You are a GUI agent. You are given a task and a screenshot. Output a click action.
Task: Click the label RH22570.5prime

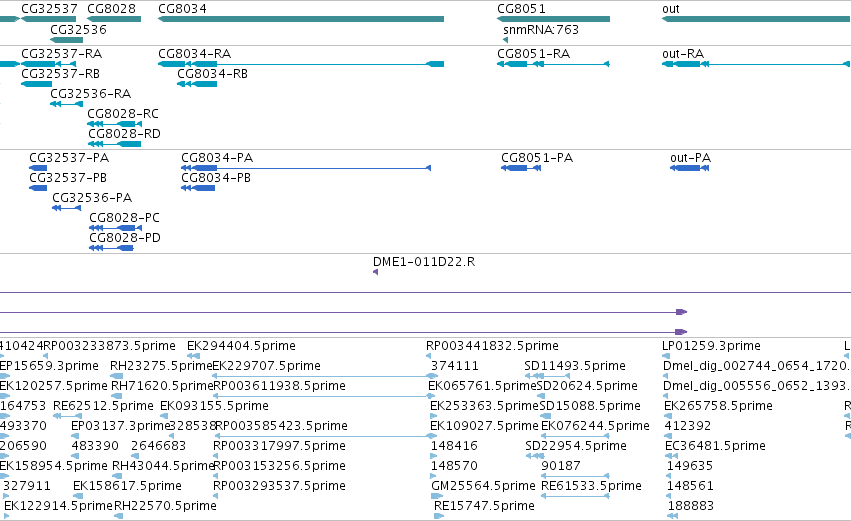click(x=165, y=506)
